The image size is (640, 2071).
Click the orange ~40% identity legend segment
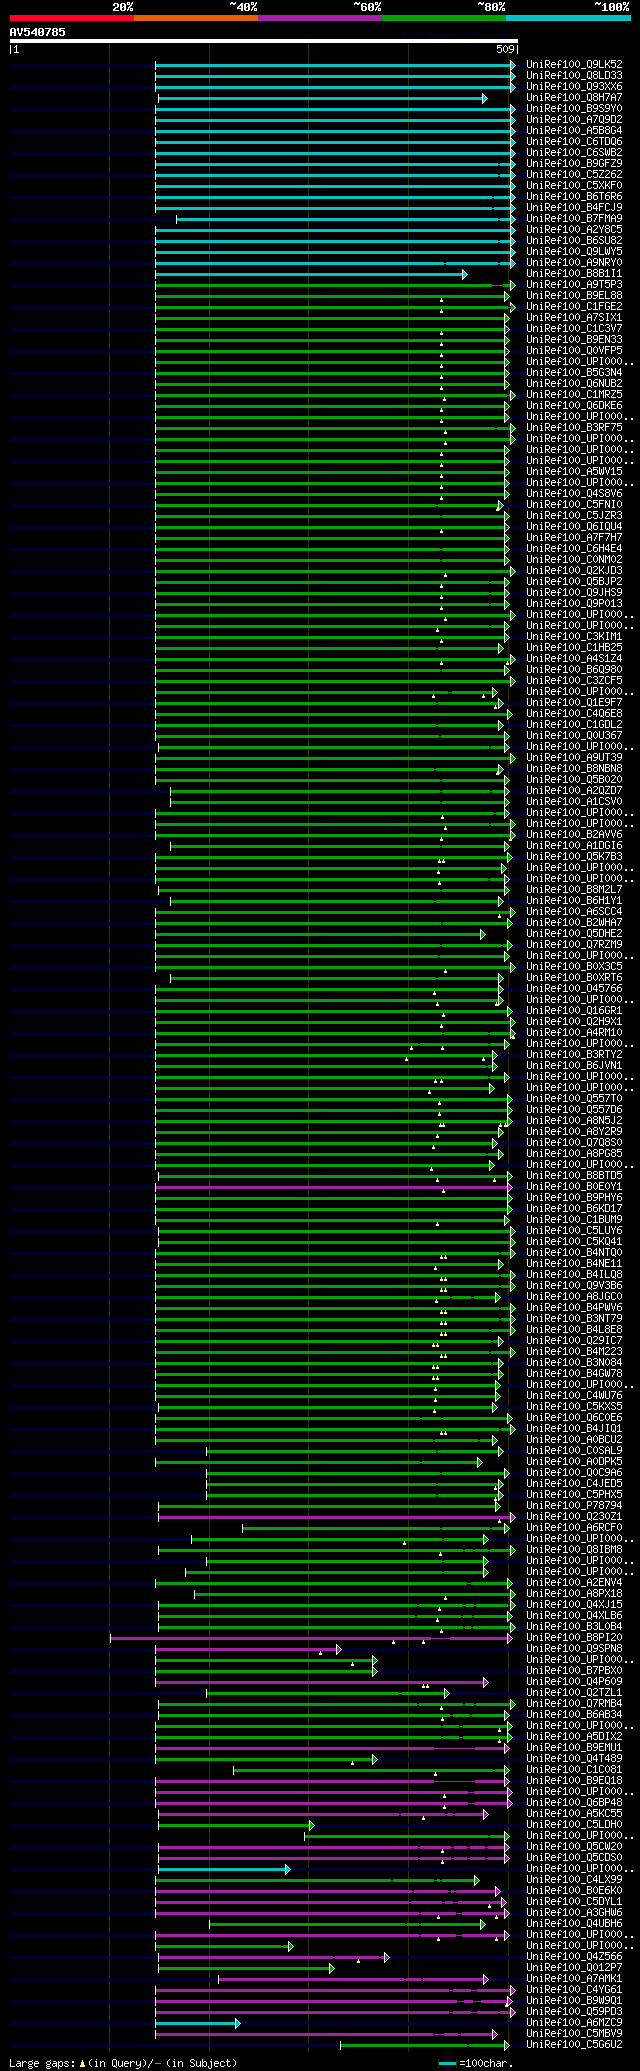195,18
